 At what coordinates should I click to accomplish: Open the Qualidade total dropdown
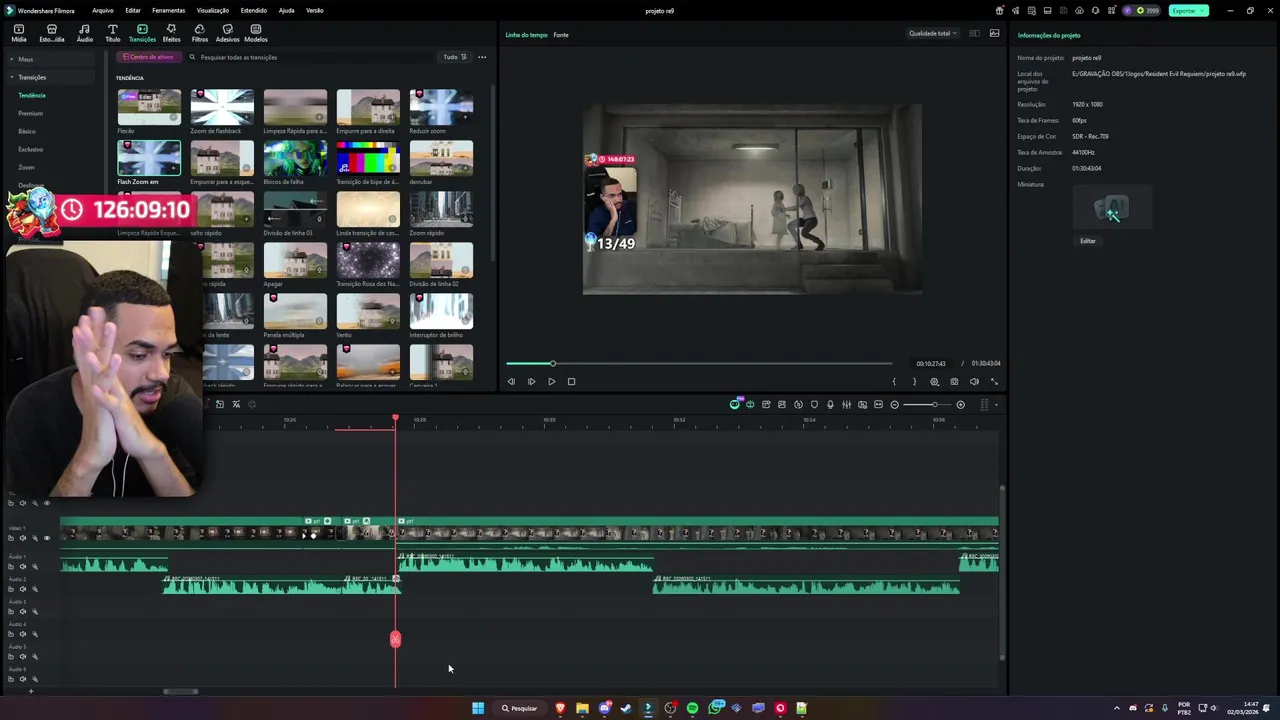(x=932, y=33)
